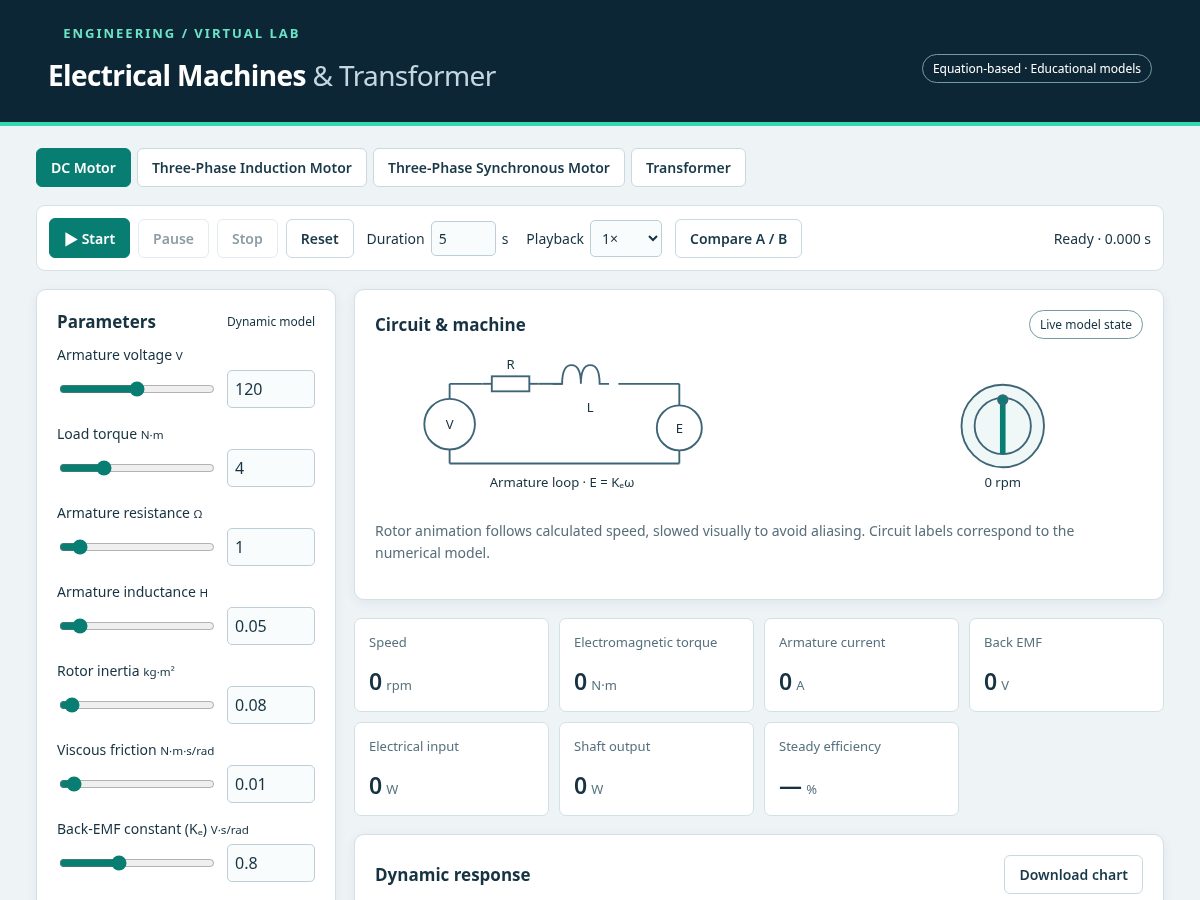
Task: Click the Load torque value field
Action: pyautogui.click(x=271, y=468)
